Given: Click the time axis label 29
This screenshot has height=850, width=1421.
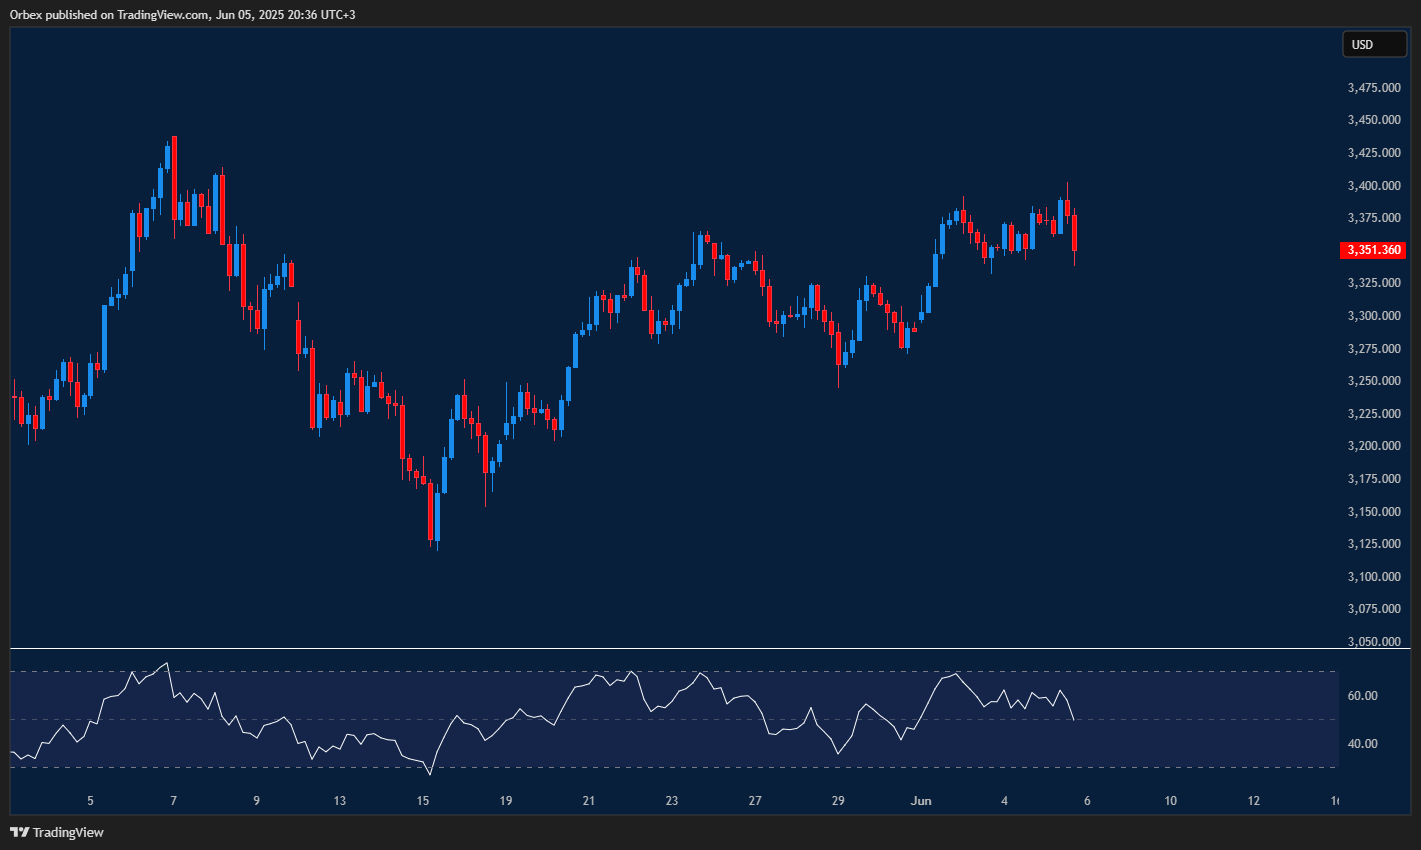Looking at the screenshot, I should pos(838,800).
